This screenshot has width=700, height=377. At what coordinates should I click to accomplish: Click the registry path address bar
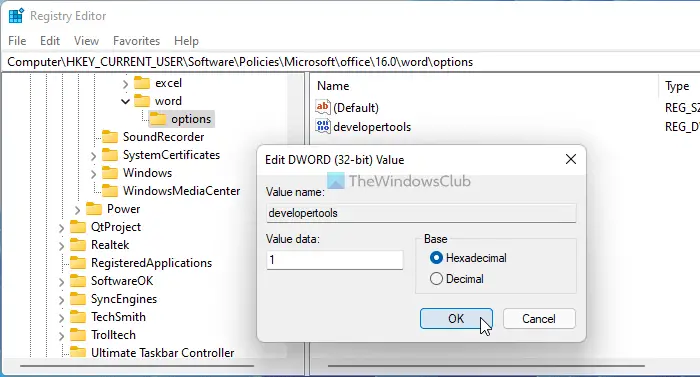click(350, 62)
